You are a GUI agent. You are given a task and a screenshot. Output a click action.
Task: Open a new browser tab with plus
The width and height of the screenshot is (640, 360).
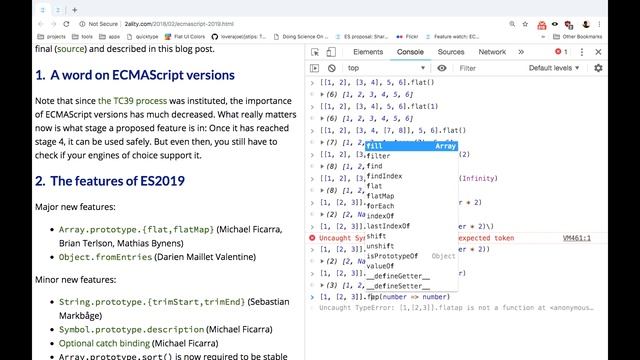(75, 10)
